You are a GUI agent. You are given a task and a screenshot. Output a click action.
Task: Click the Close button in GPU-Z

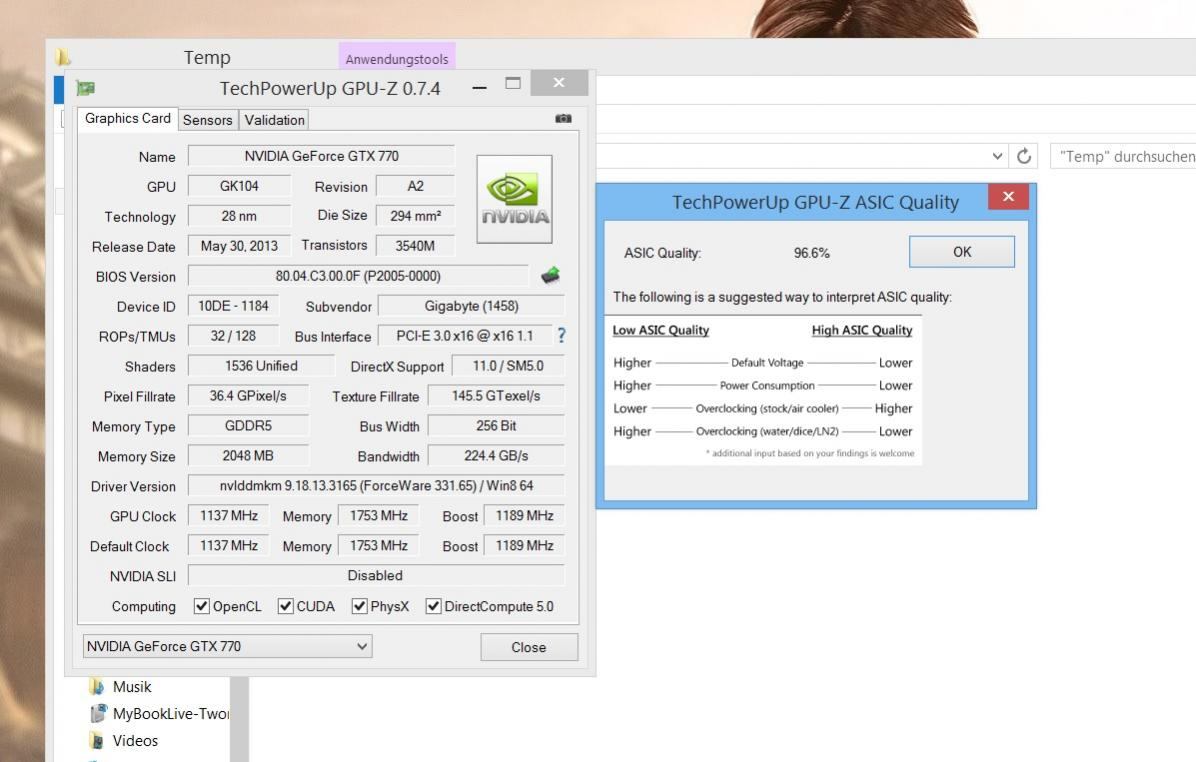[529, 647]
